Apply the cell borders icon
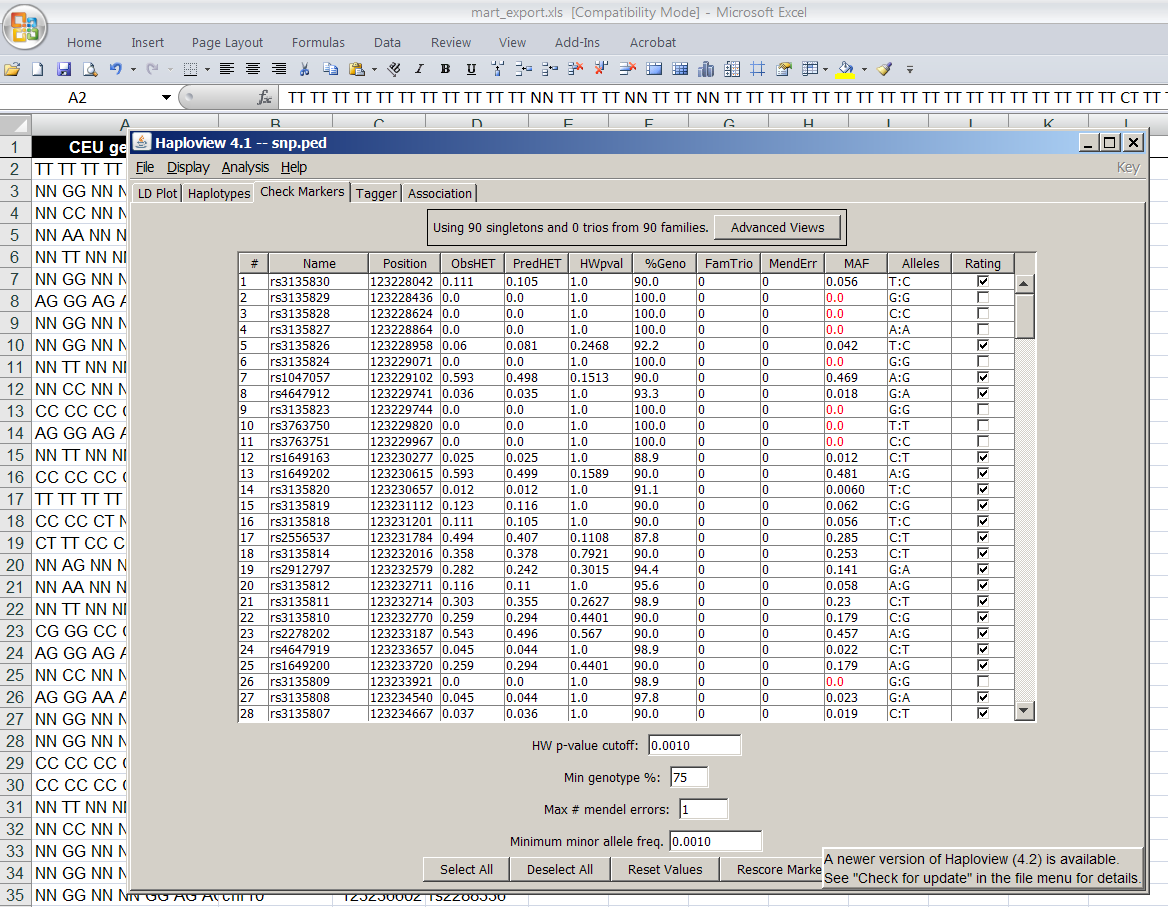Image resolution: width=1168 pixels, height=907 pixels. click(x=191, y=69)
